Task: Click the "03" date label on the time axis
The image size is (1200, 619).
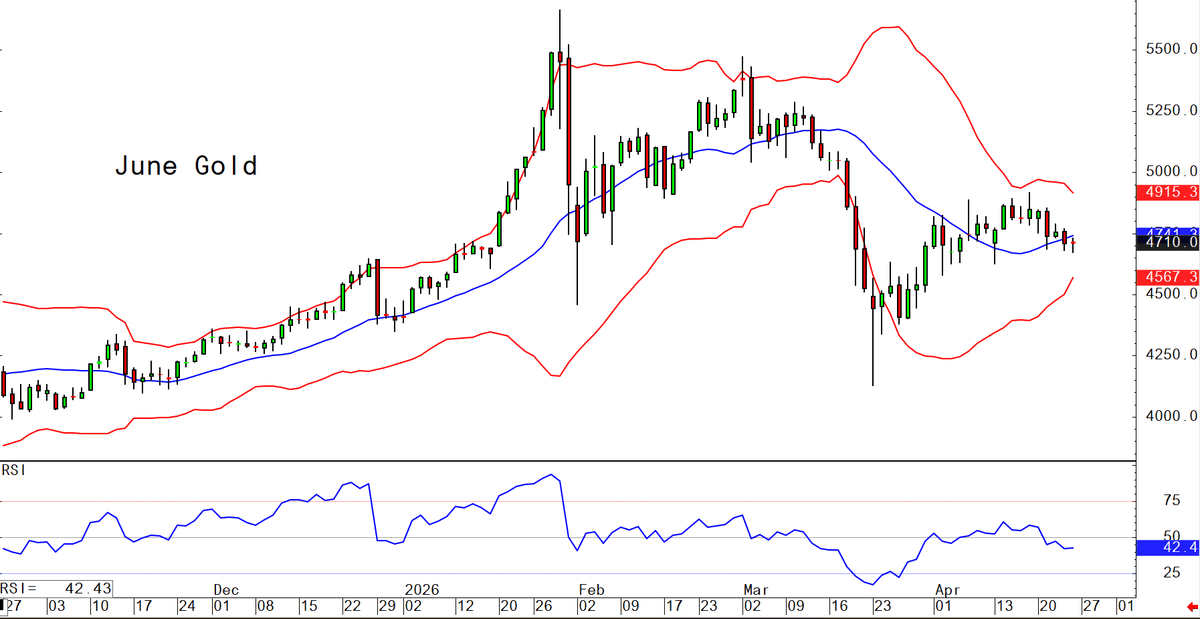Action: 56,606
